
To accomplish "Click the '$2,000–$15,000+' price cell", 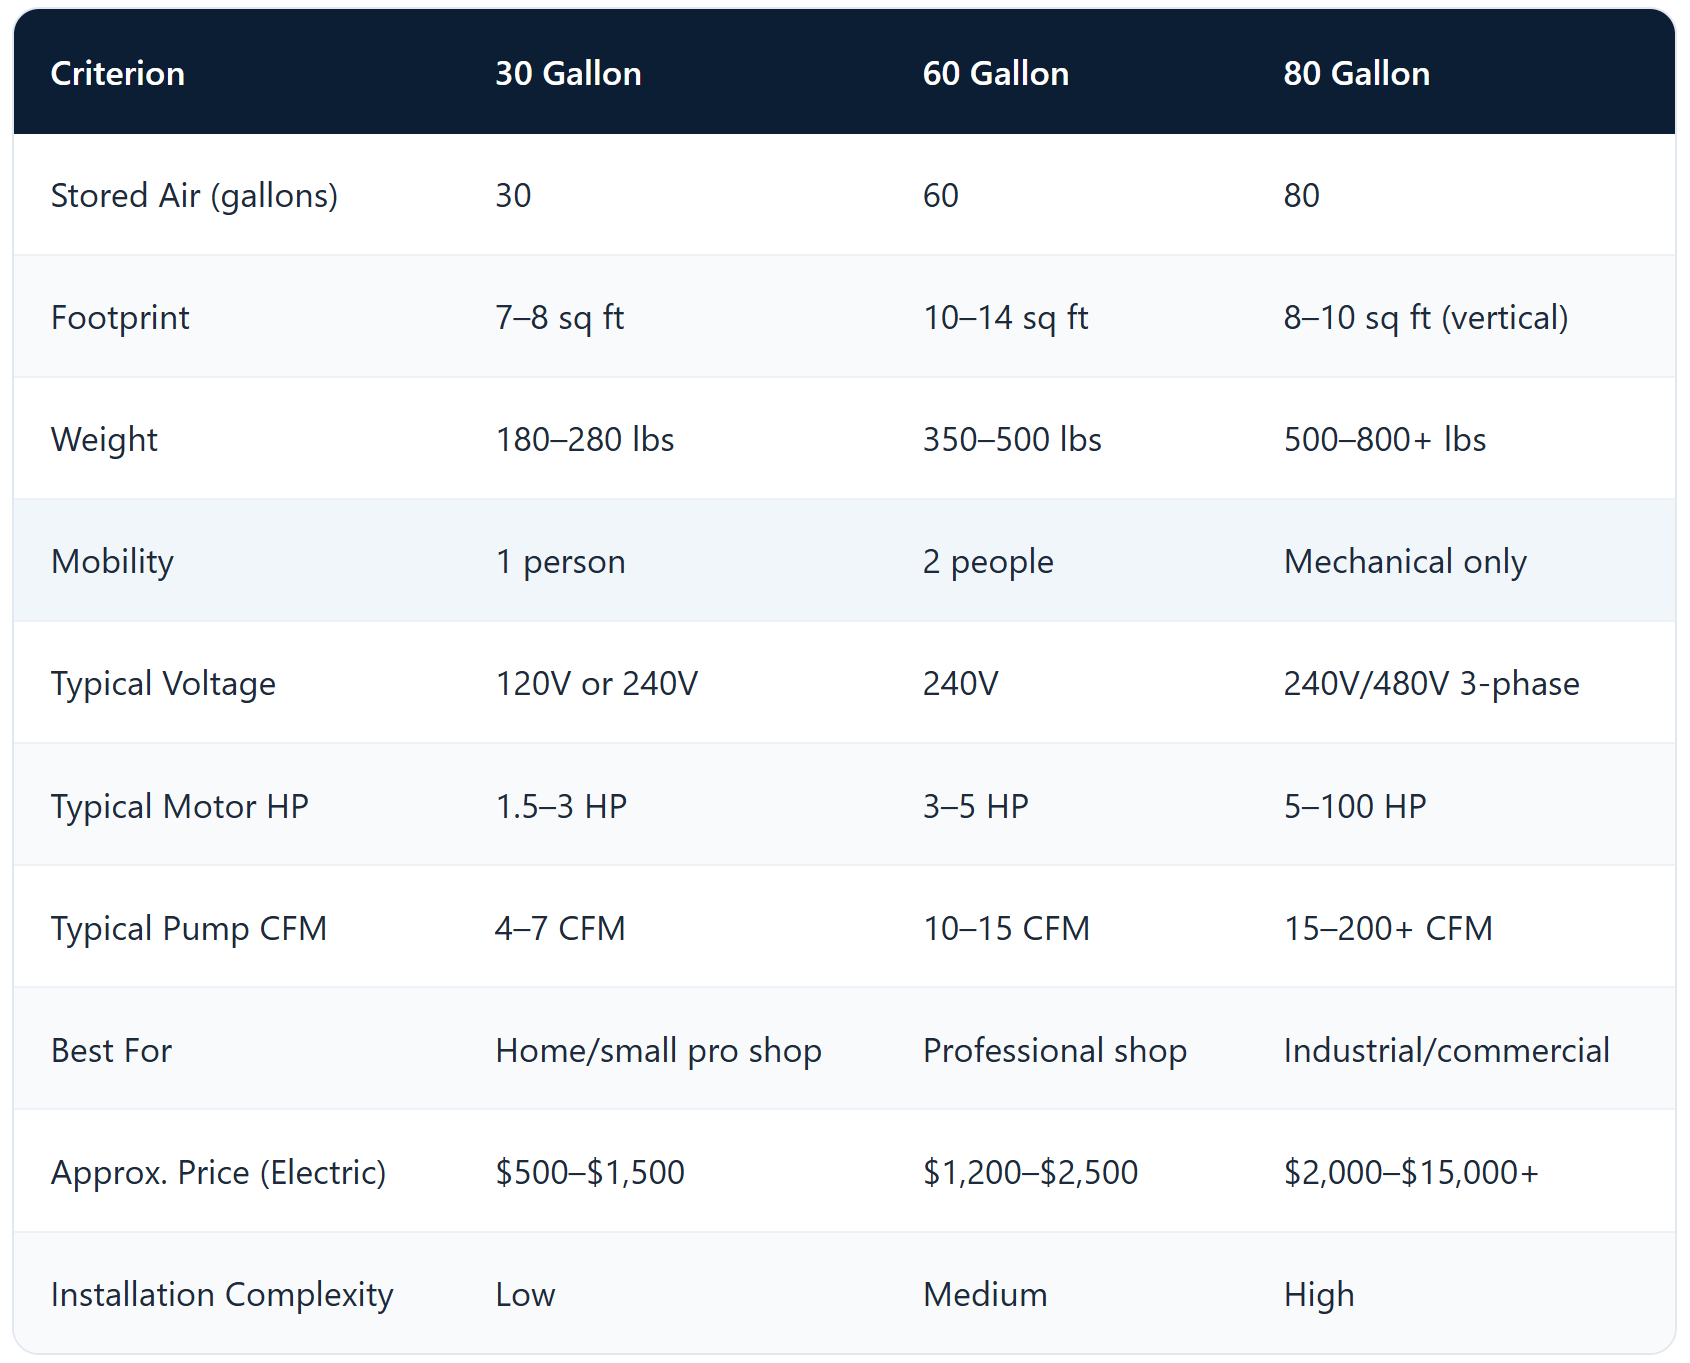I will 1411,1173.
